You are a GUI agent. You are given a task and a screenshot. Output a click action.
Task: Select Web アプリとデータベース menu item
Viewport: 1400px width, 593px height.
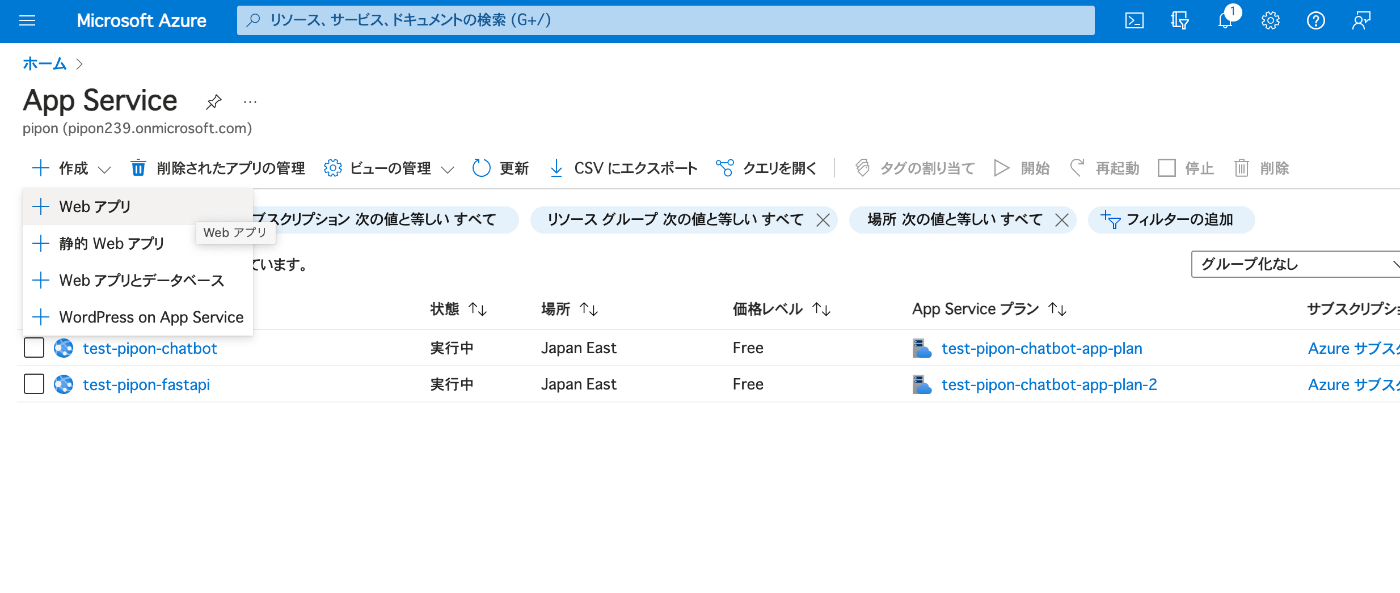(x=138, y=280)
